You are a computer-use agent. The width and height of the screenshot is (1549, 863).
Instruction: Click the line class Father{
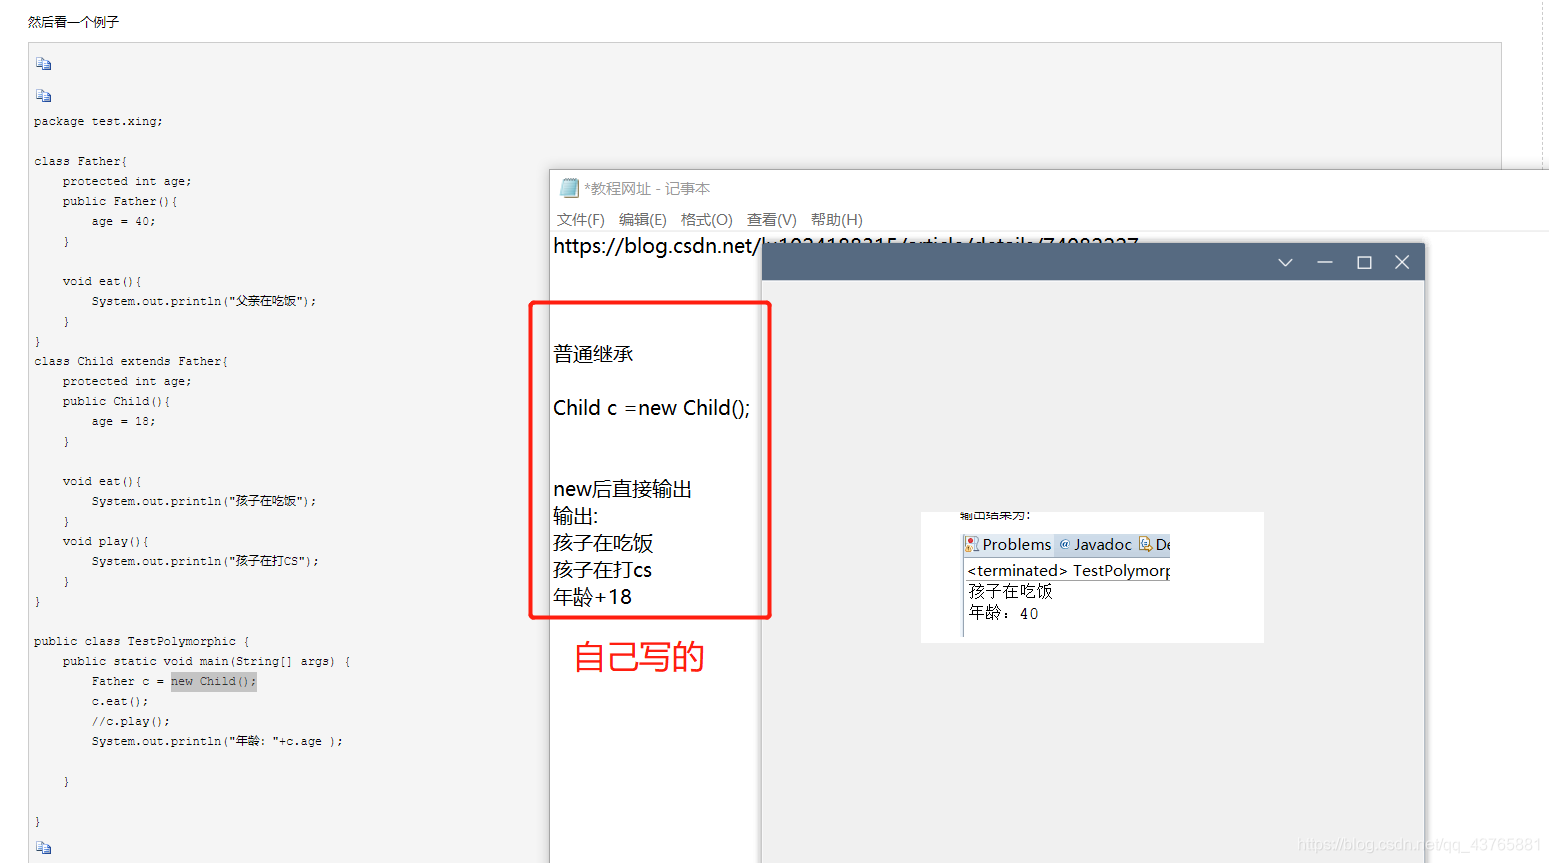click(x=81, y=161)
